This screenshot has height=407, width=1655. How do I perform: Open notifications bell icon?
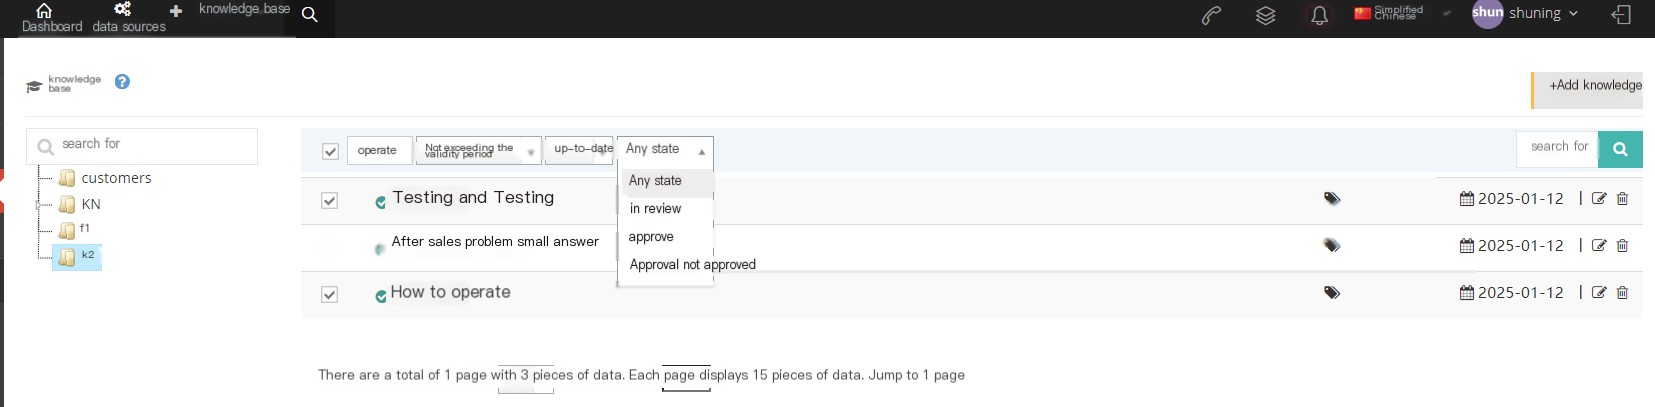click(x=1320, y=15)
